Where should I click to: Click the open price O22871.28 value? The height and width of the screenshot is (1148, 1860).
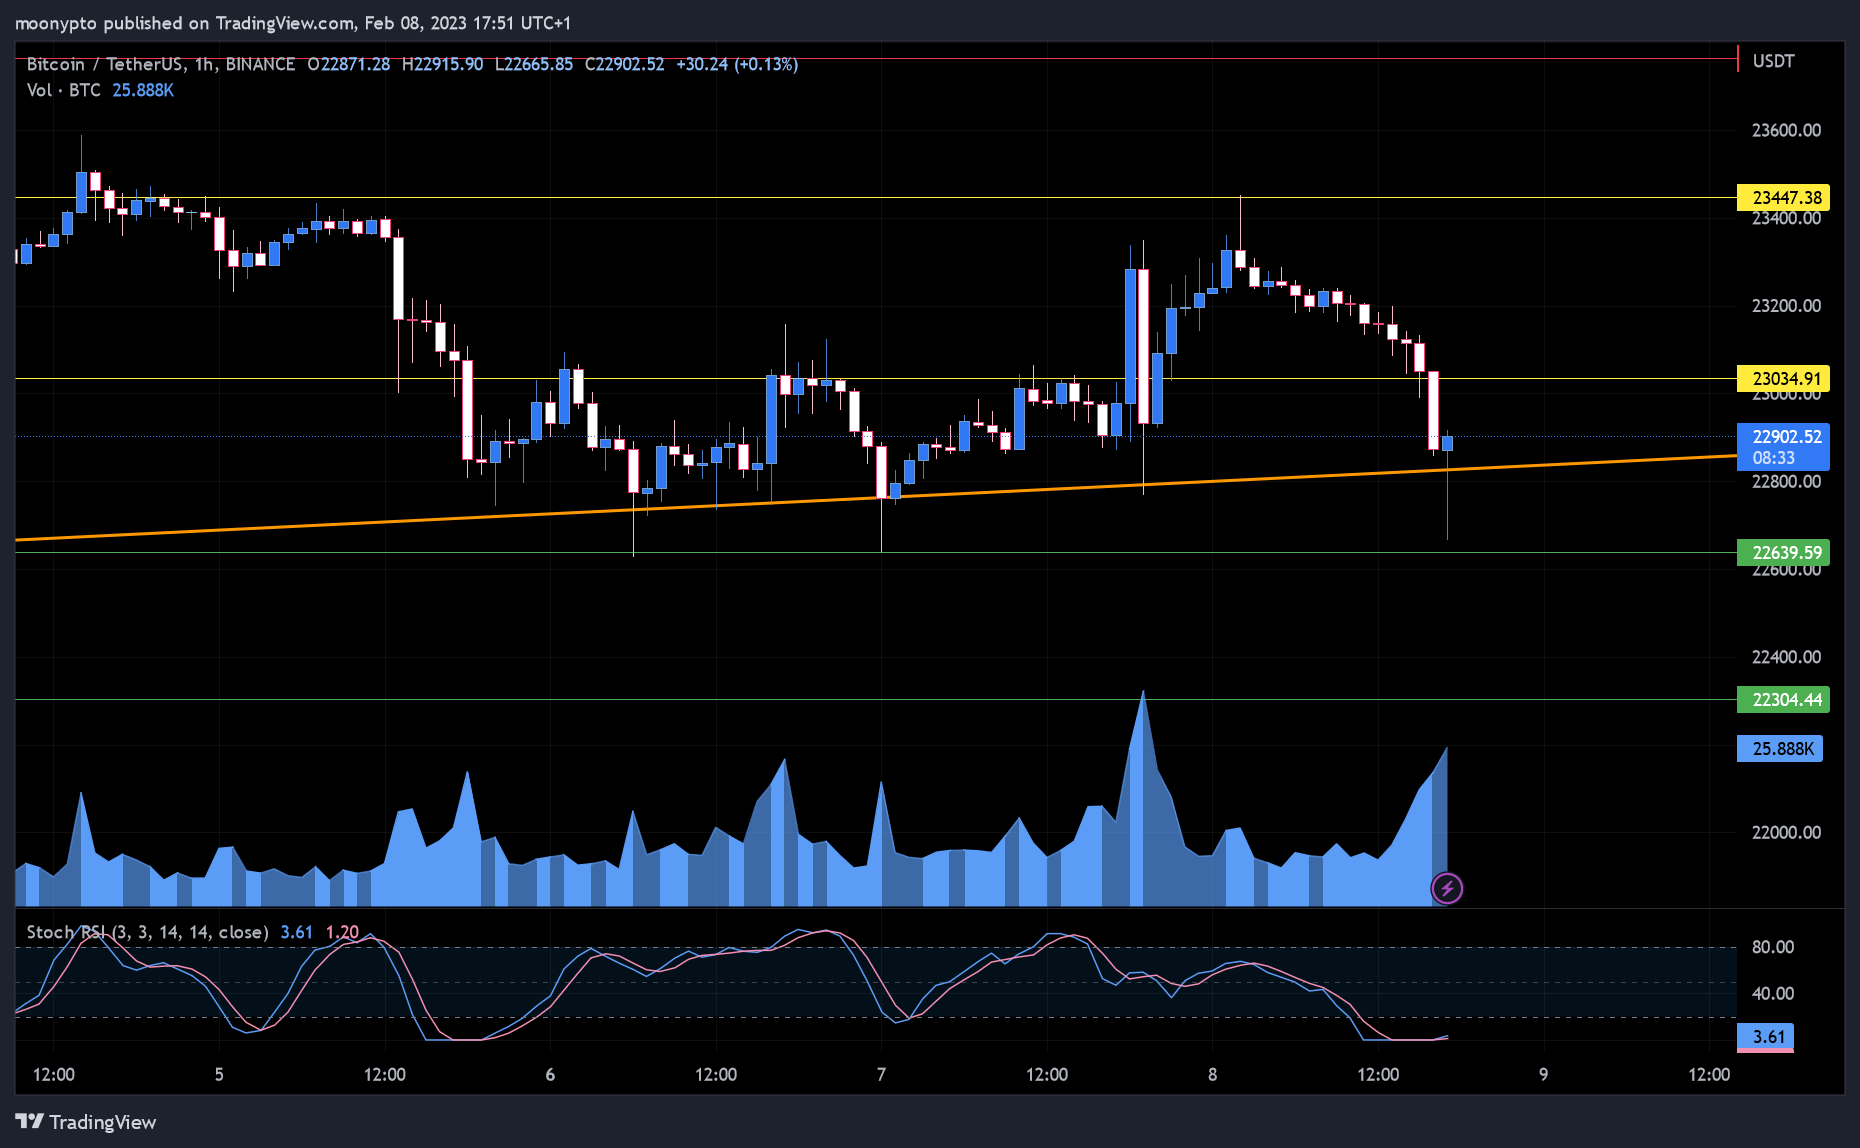tap(349, 64)
